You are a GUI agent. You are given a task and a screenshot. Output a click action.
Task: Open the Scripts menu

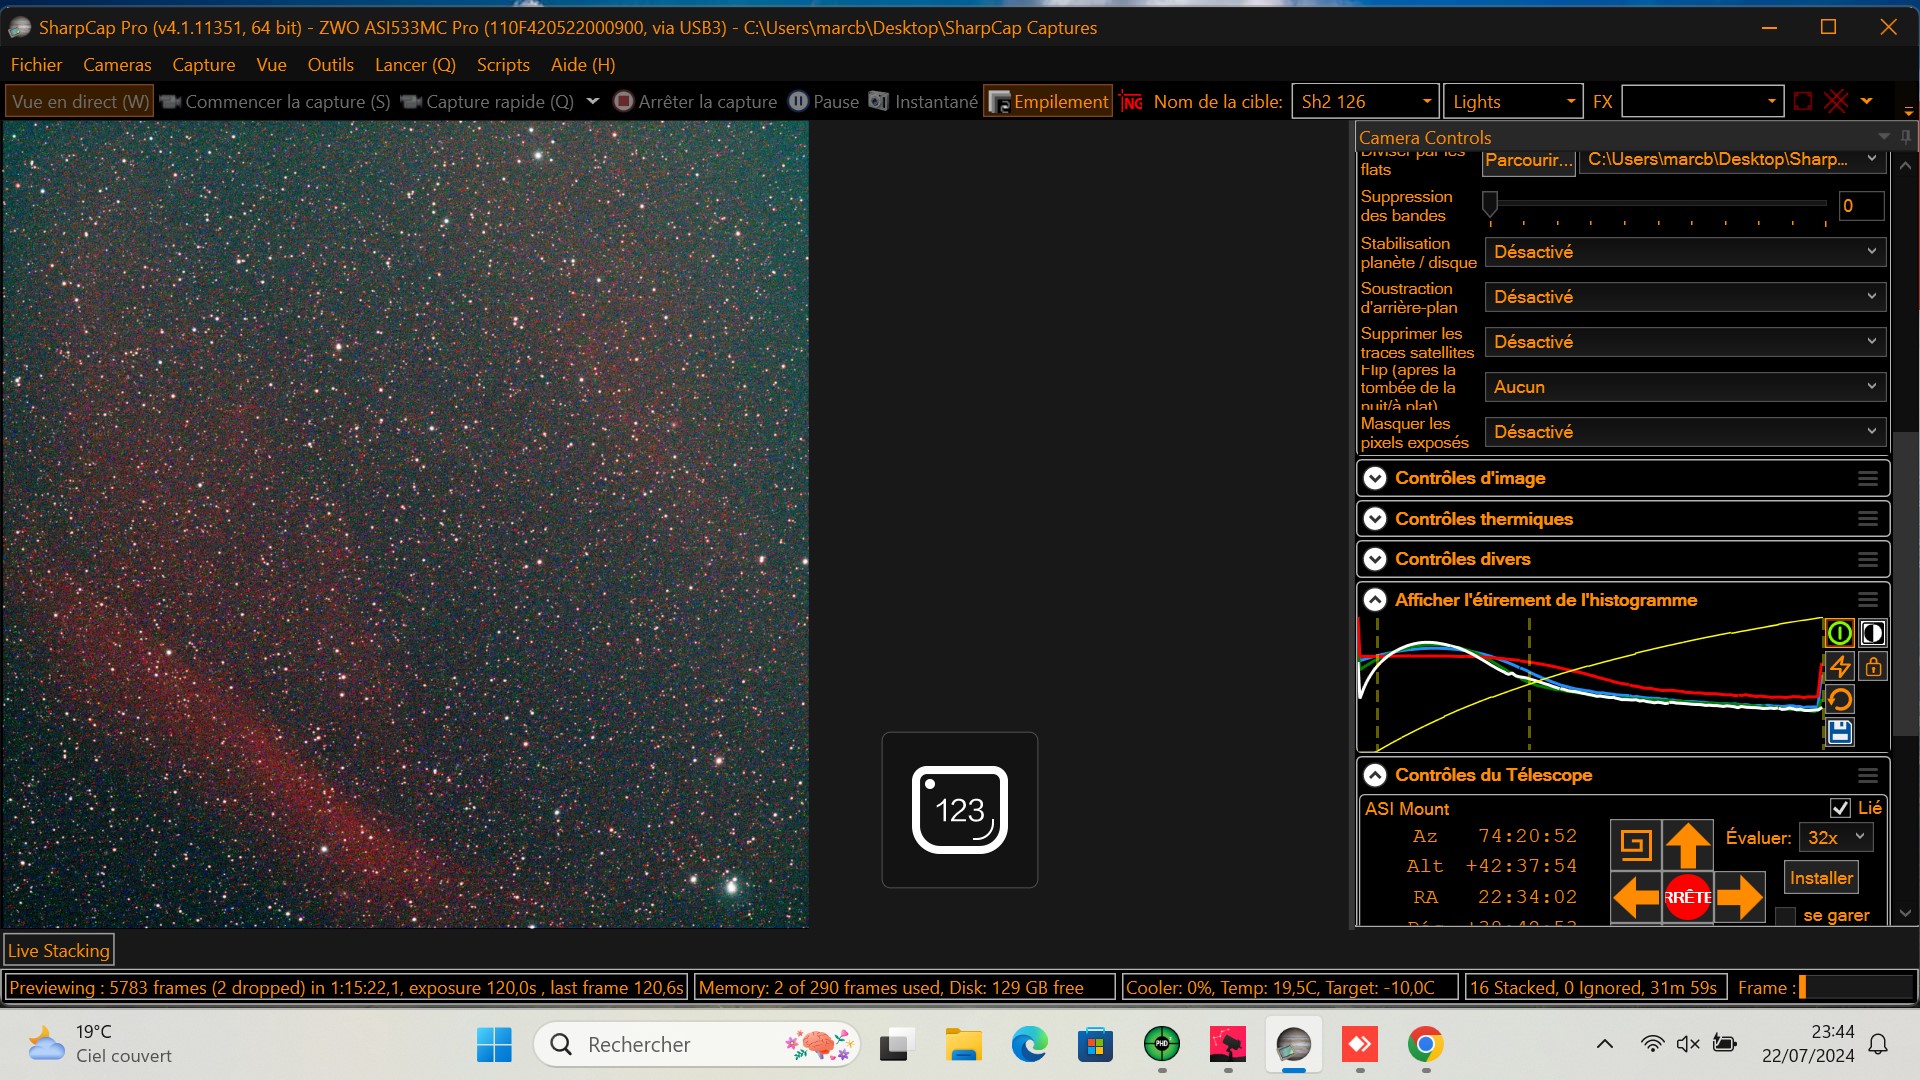pos(503,65)
